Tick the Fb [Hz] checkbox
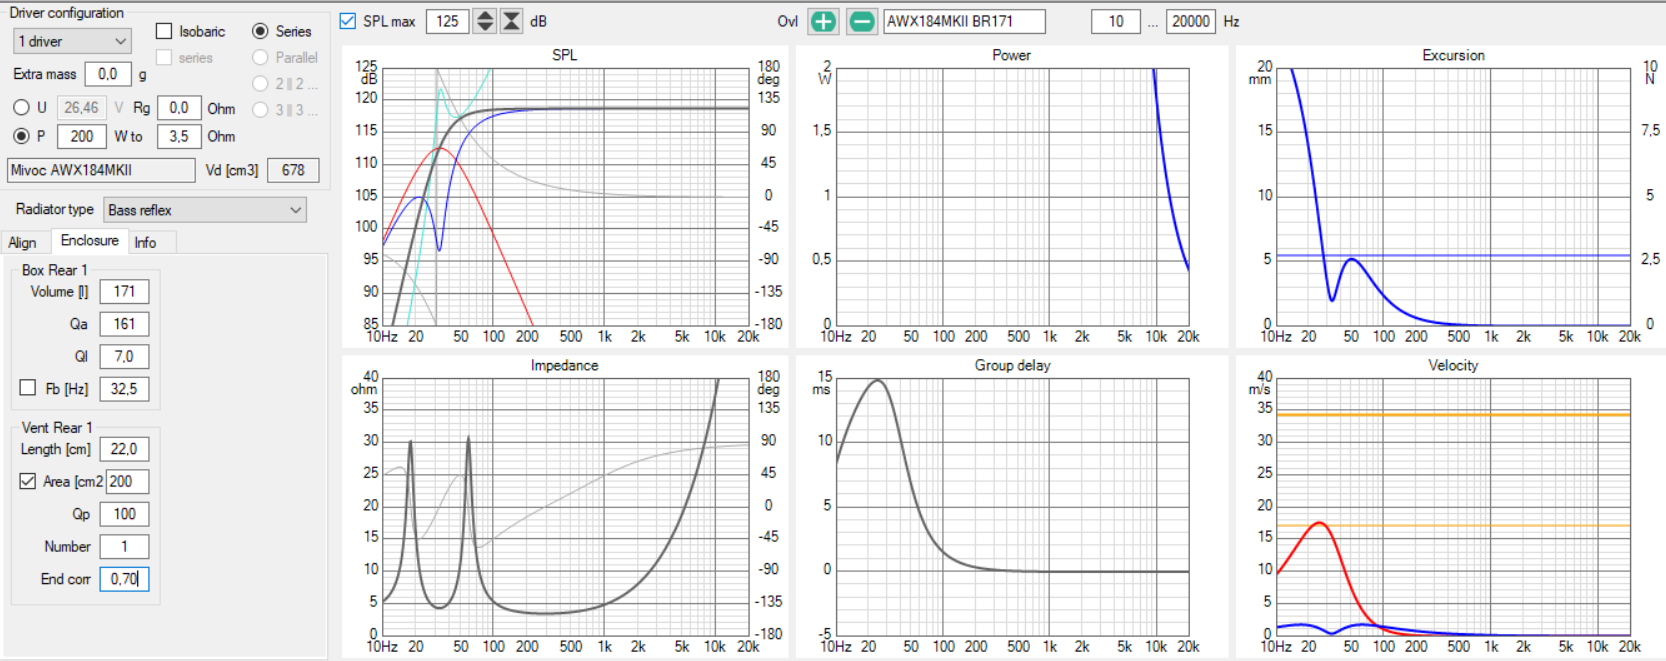The height and width of the screenshot is (661, 1666). 28,388
